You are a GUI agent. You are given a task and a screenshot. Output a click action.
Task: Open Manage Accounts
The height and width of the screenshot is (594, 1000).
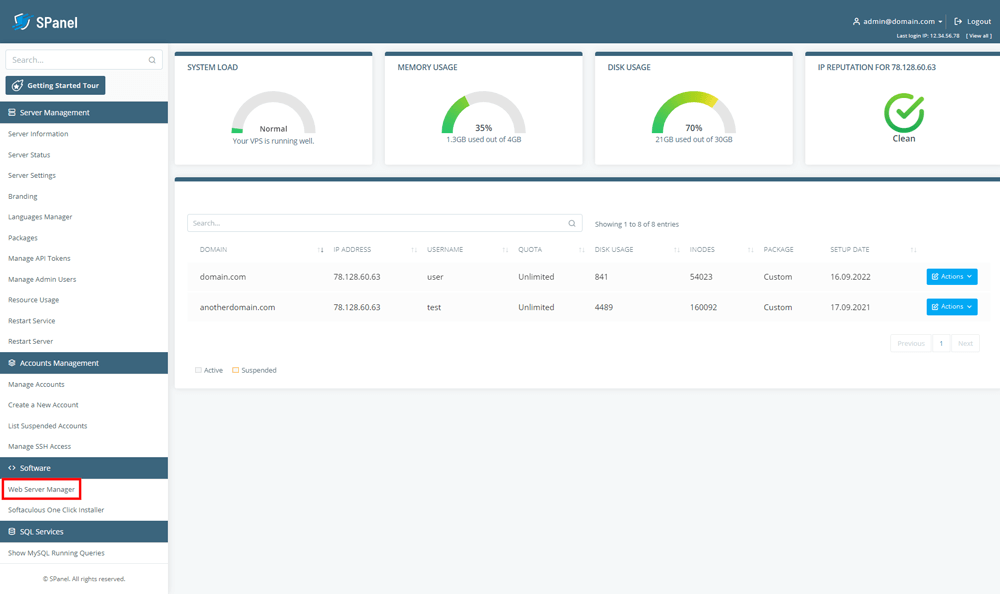coord(36,385)
